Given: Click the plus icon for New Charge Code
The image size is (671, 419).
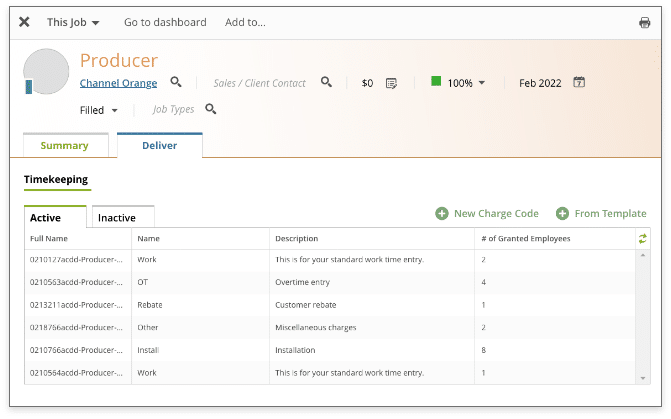Looking at the screenshot, I should (442, 213).
